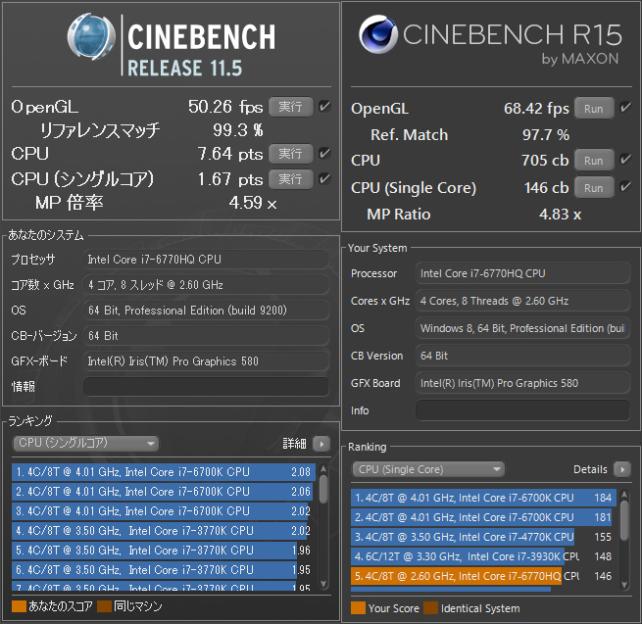Screen dimensions: 642x624
Task: Click CB Version field in Cinebench R15
Action: 523,356
